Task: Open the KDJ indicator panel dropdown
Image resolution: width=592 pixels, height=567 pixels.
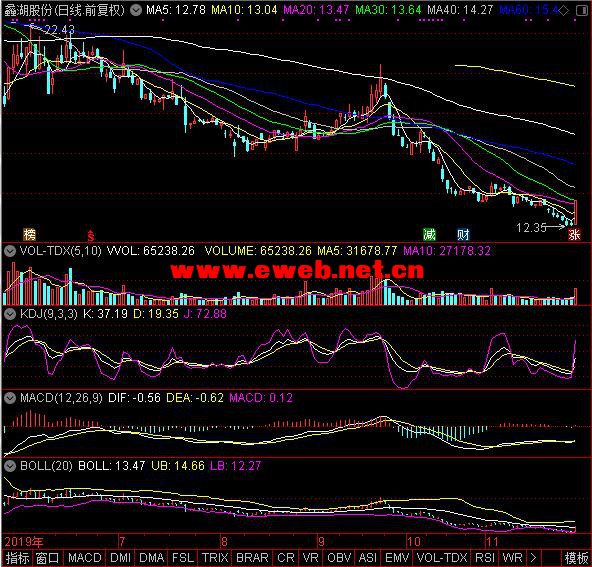Action: pos(10,314)
